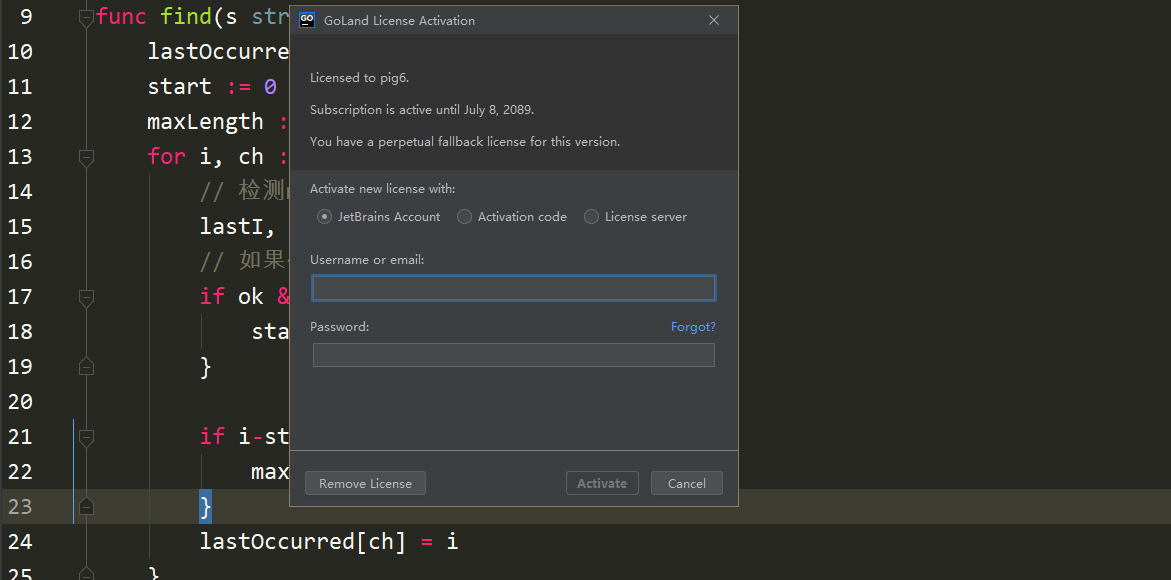
Task: Click the highlighted closing brace on line 23
Action: pyautogui.click(x=205, y=507)
